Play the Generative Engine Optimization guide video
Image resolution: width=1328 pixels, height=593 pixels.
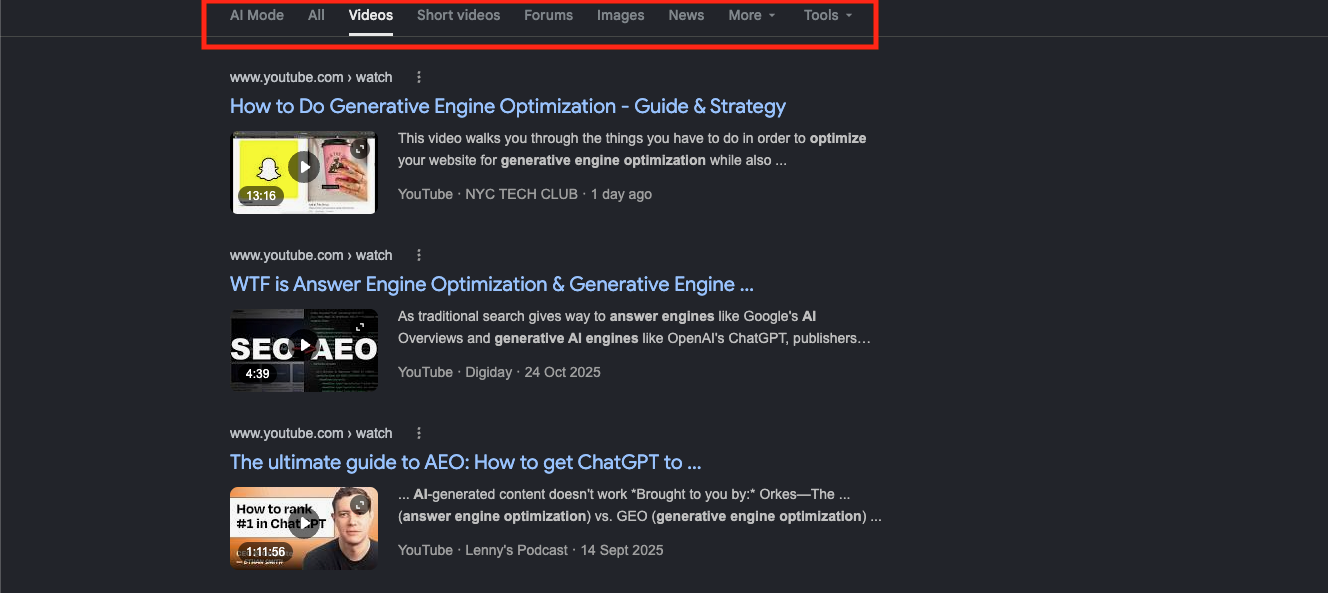[303, 166]
